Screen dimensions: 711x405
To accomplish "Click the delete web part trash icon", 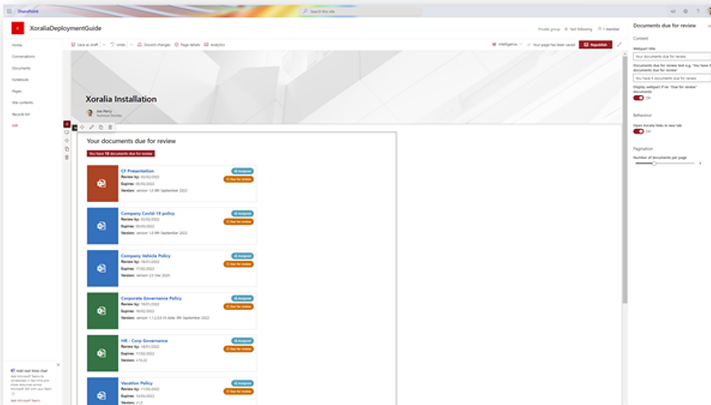I will pyautogui.click(x=110, y=127).
